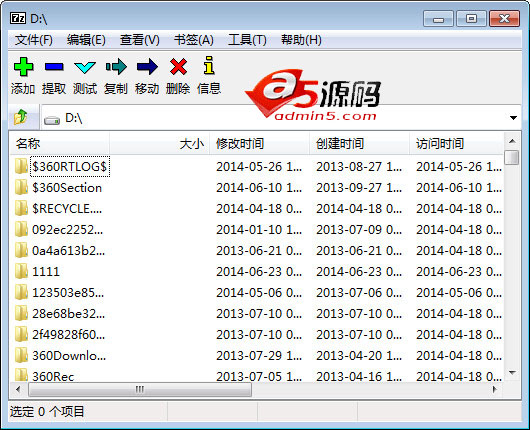Select the 1111 folder icon

[x=21, y=271]
